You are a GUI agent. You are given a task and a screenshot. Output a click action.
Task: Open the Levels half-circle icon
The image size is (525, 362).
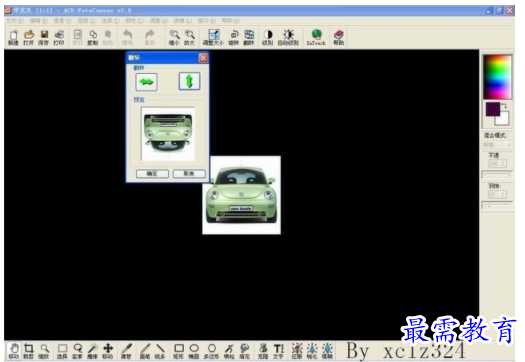point(268,38)
